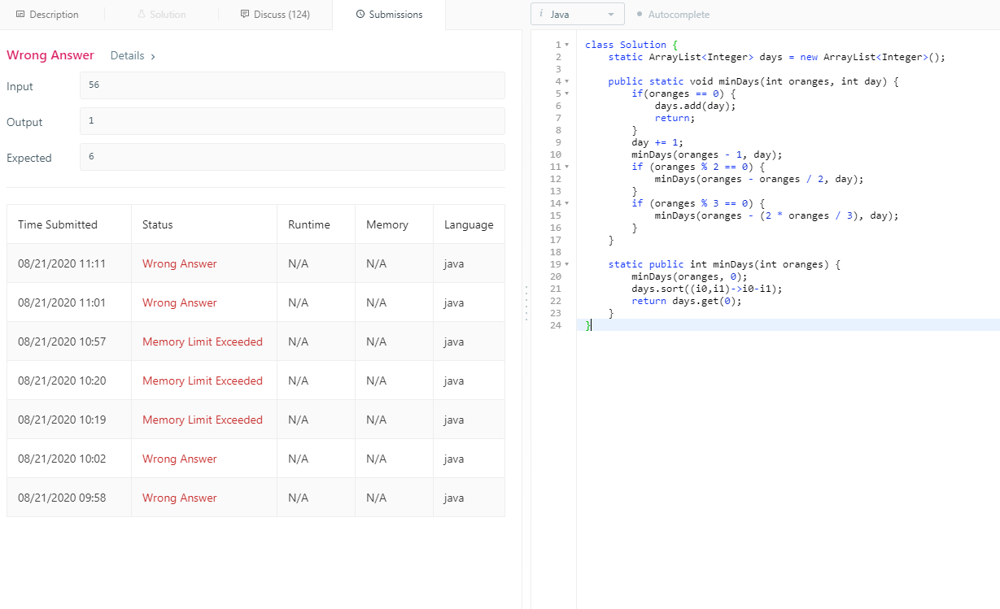Image resolution: width=1000 pixels, height=609 pixels.
Task: Select the Submissions tab
Action: point(389,14)
